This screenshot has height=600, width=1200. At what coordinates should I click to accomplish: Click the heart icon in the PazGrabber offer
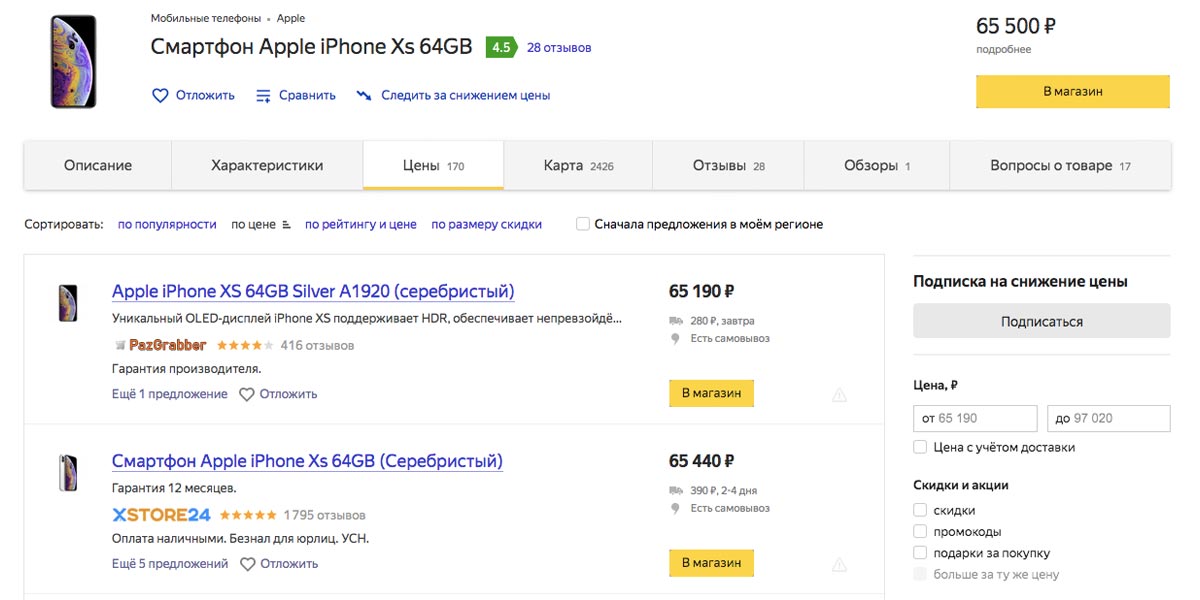[x=247, y=394]
